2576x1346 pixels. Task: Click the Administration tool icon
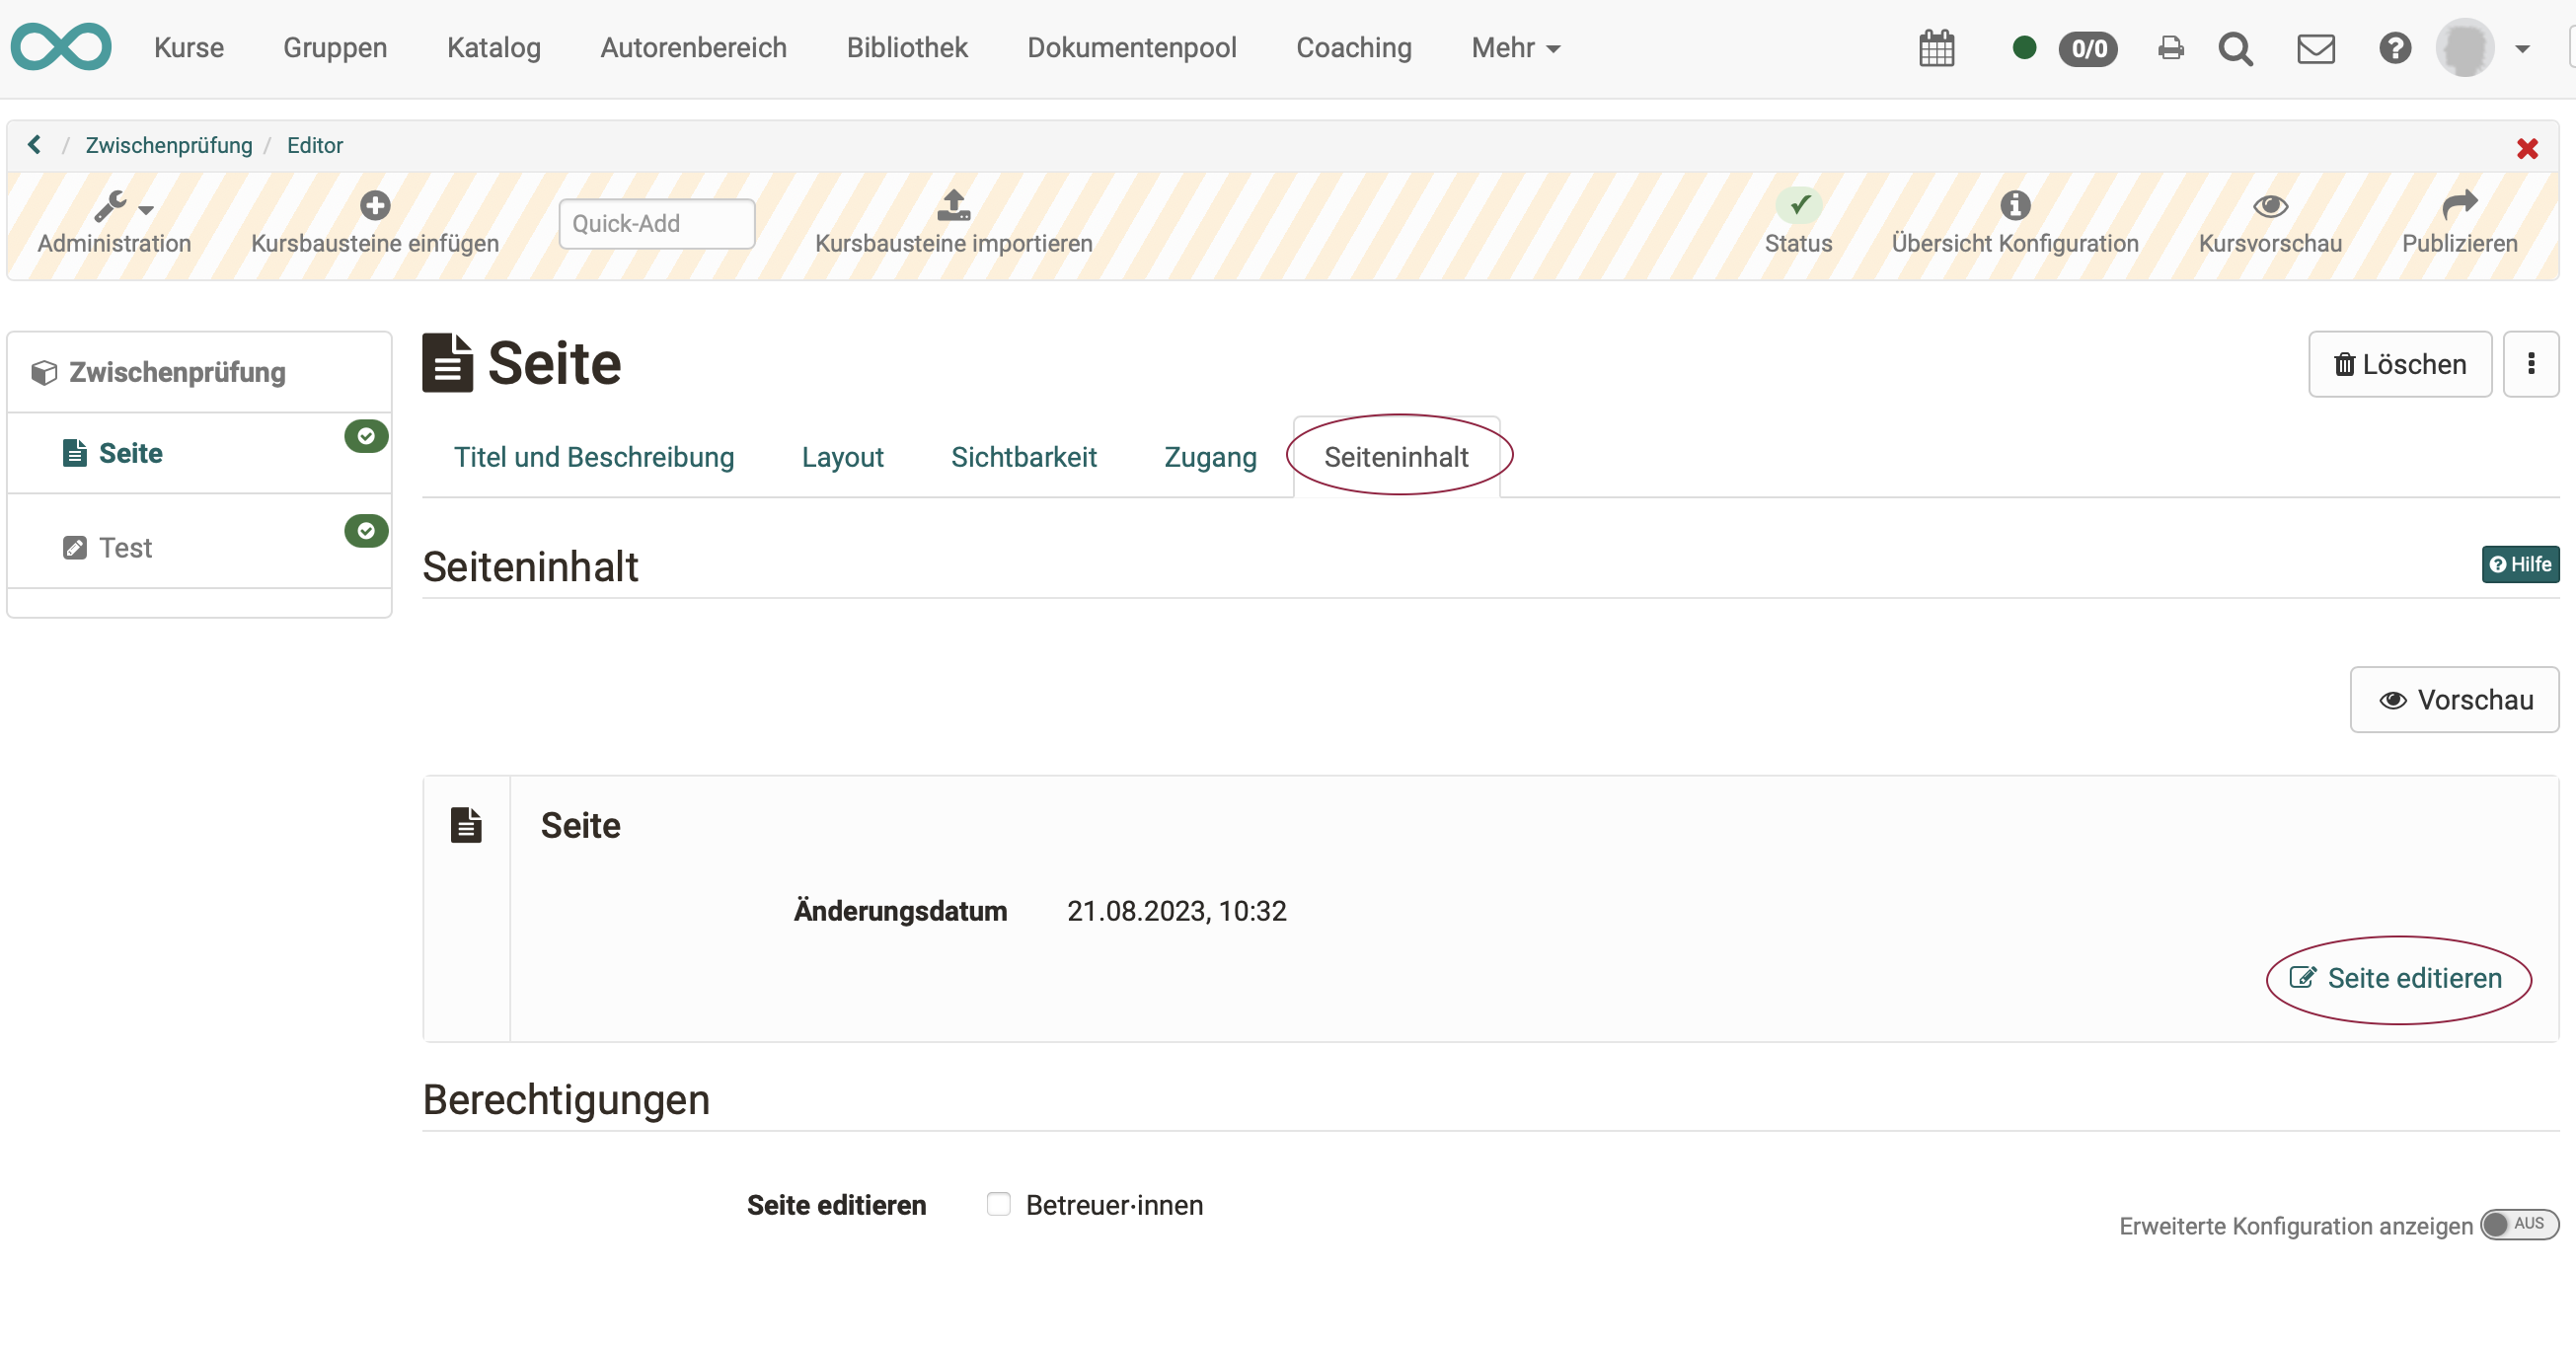pos(114,204)
